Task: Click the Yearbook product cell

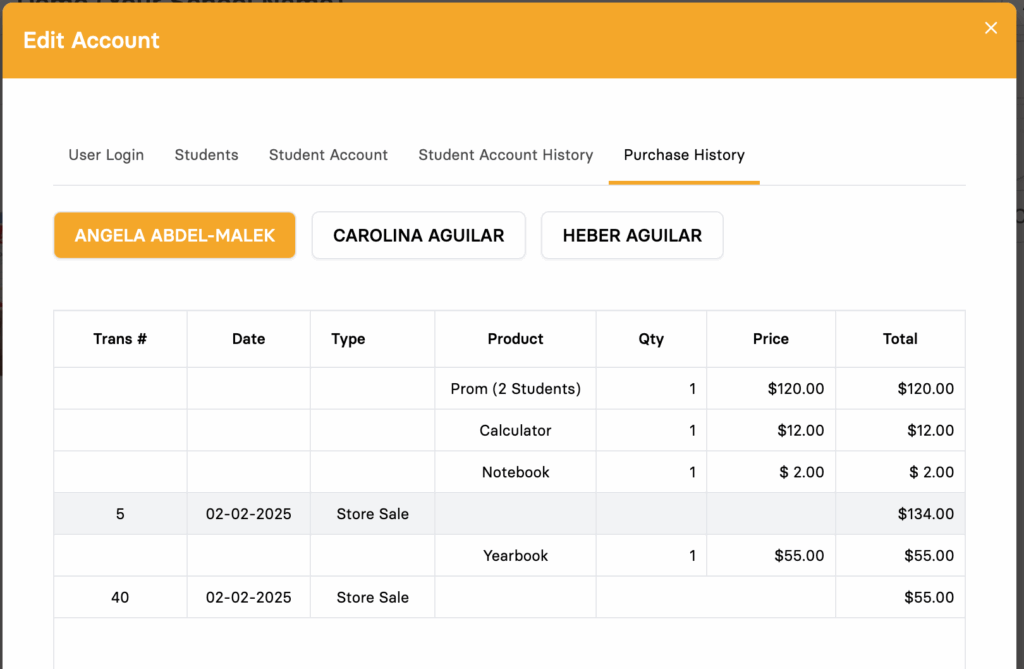Action: tap(515, 556)
